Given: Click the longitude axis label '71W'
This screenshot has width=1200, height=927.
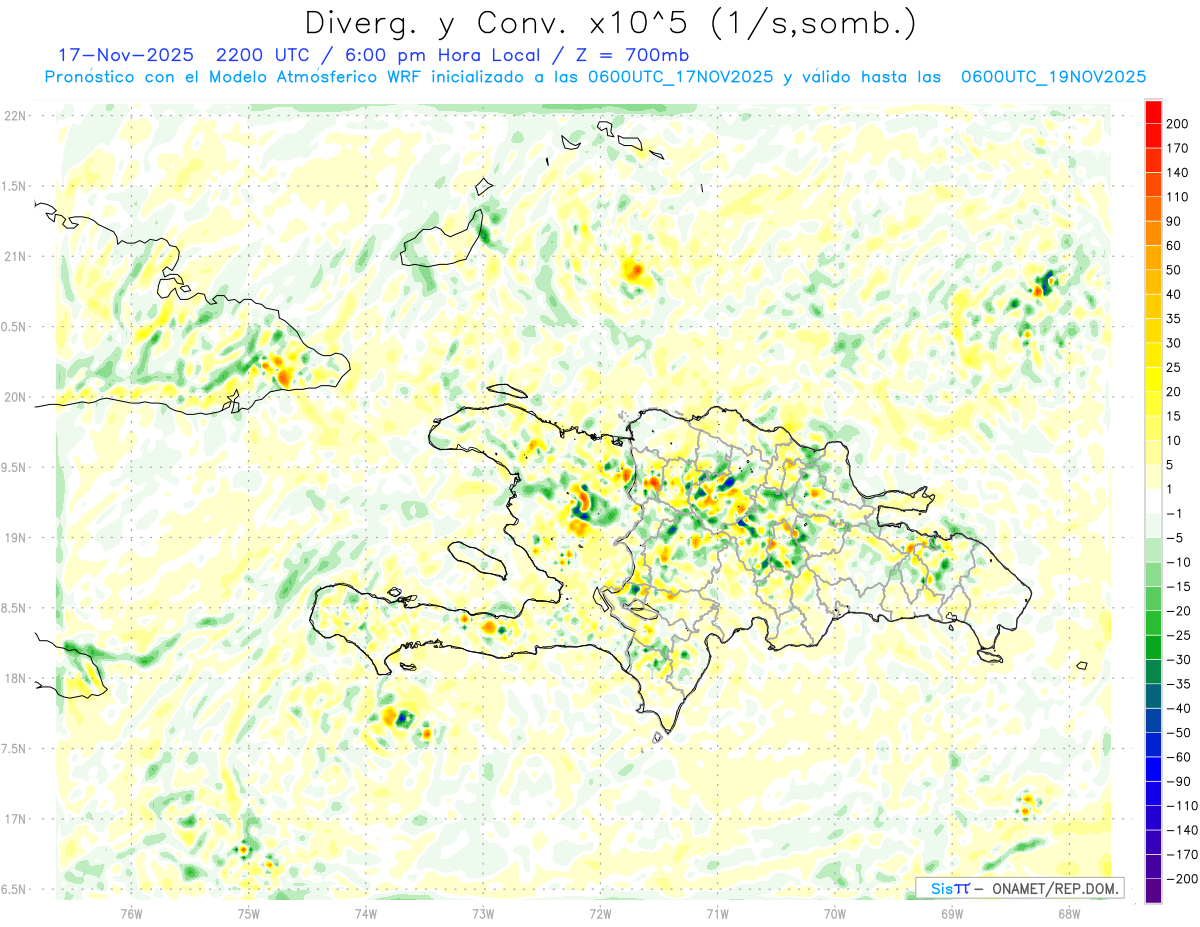Looking at the screenshot, I should point(717,913).
